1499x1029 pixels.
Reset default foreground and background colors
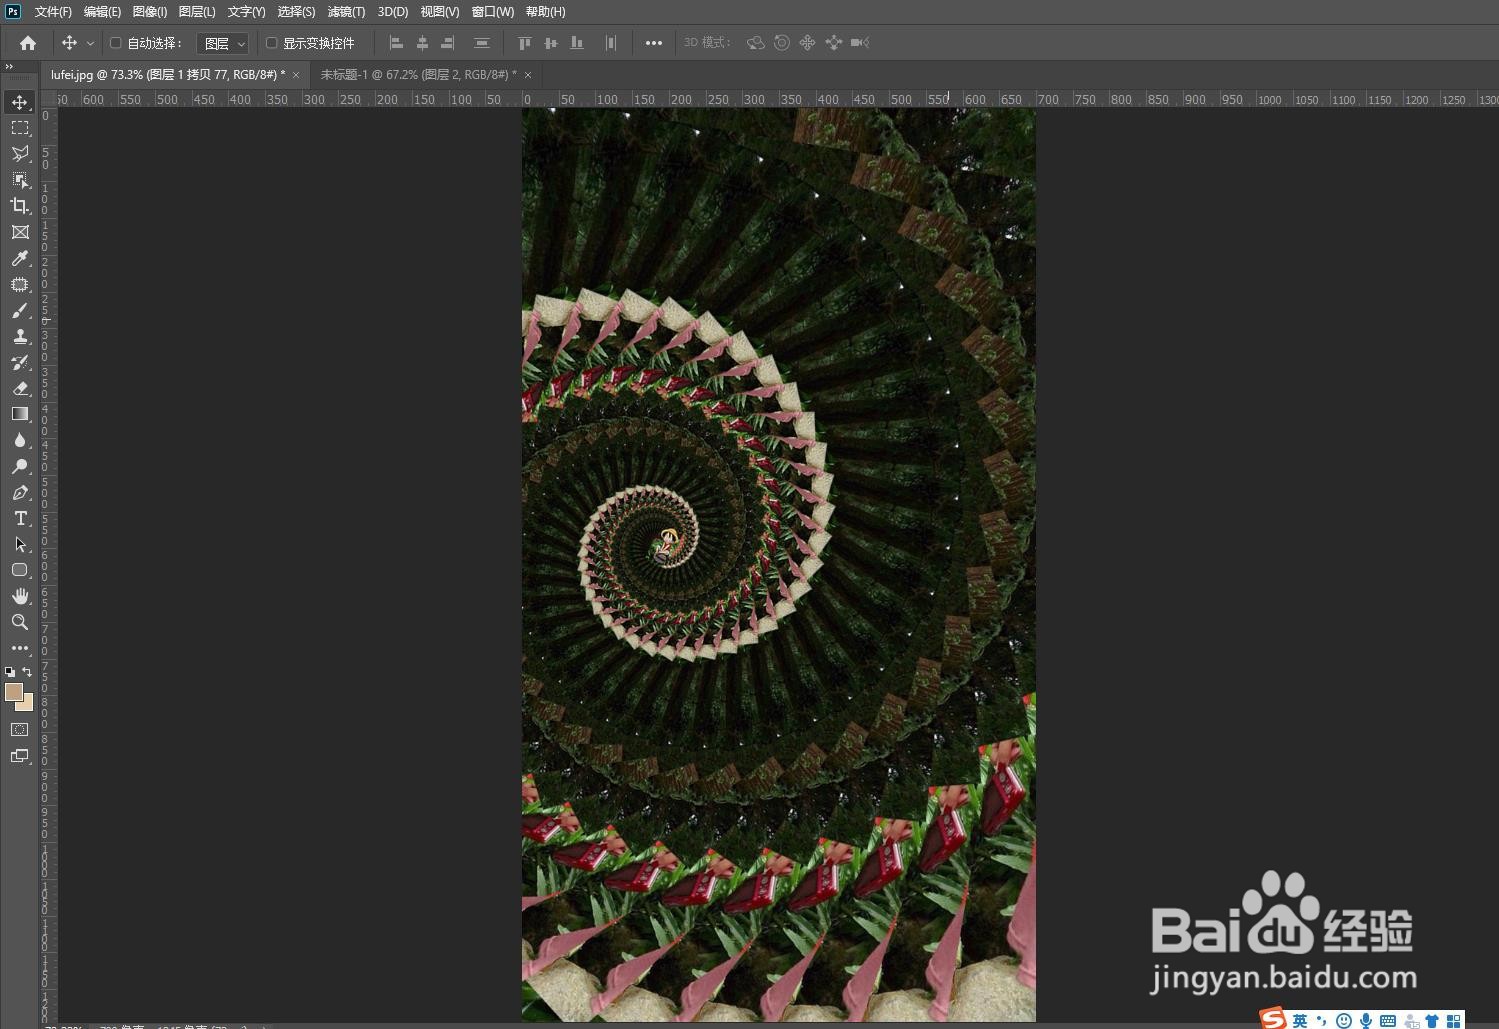click(x=10, y=672)
